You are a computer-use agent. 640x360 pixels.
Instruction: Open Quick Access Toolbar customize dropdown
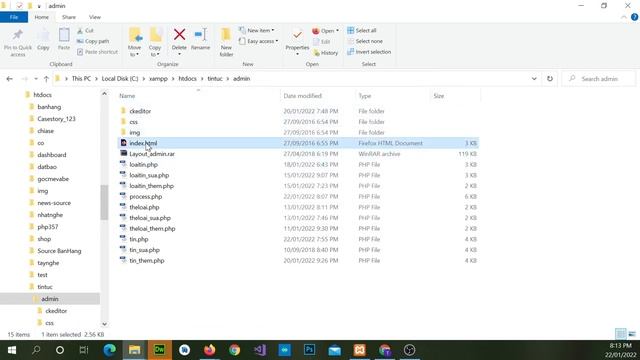click(39, 6)
